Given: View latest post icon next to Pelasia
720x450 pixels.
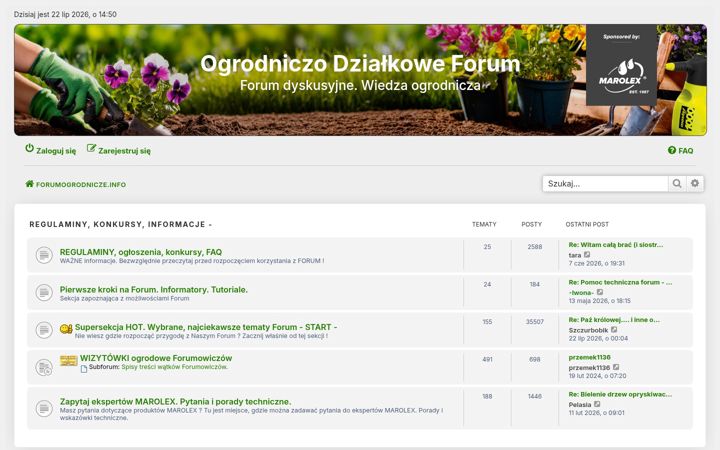Looking at the screenshot, I should 597,404.
